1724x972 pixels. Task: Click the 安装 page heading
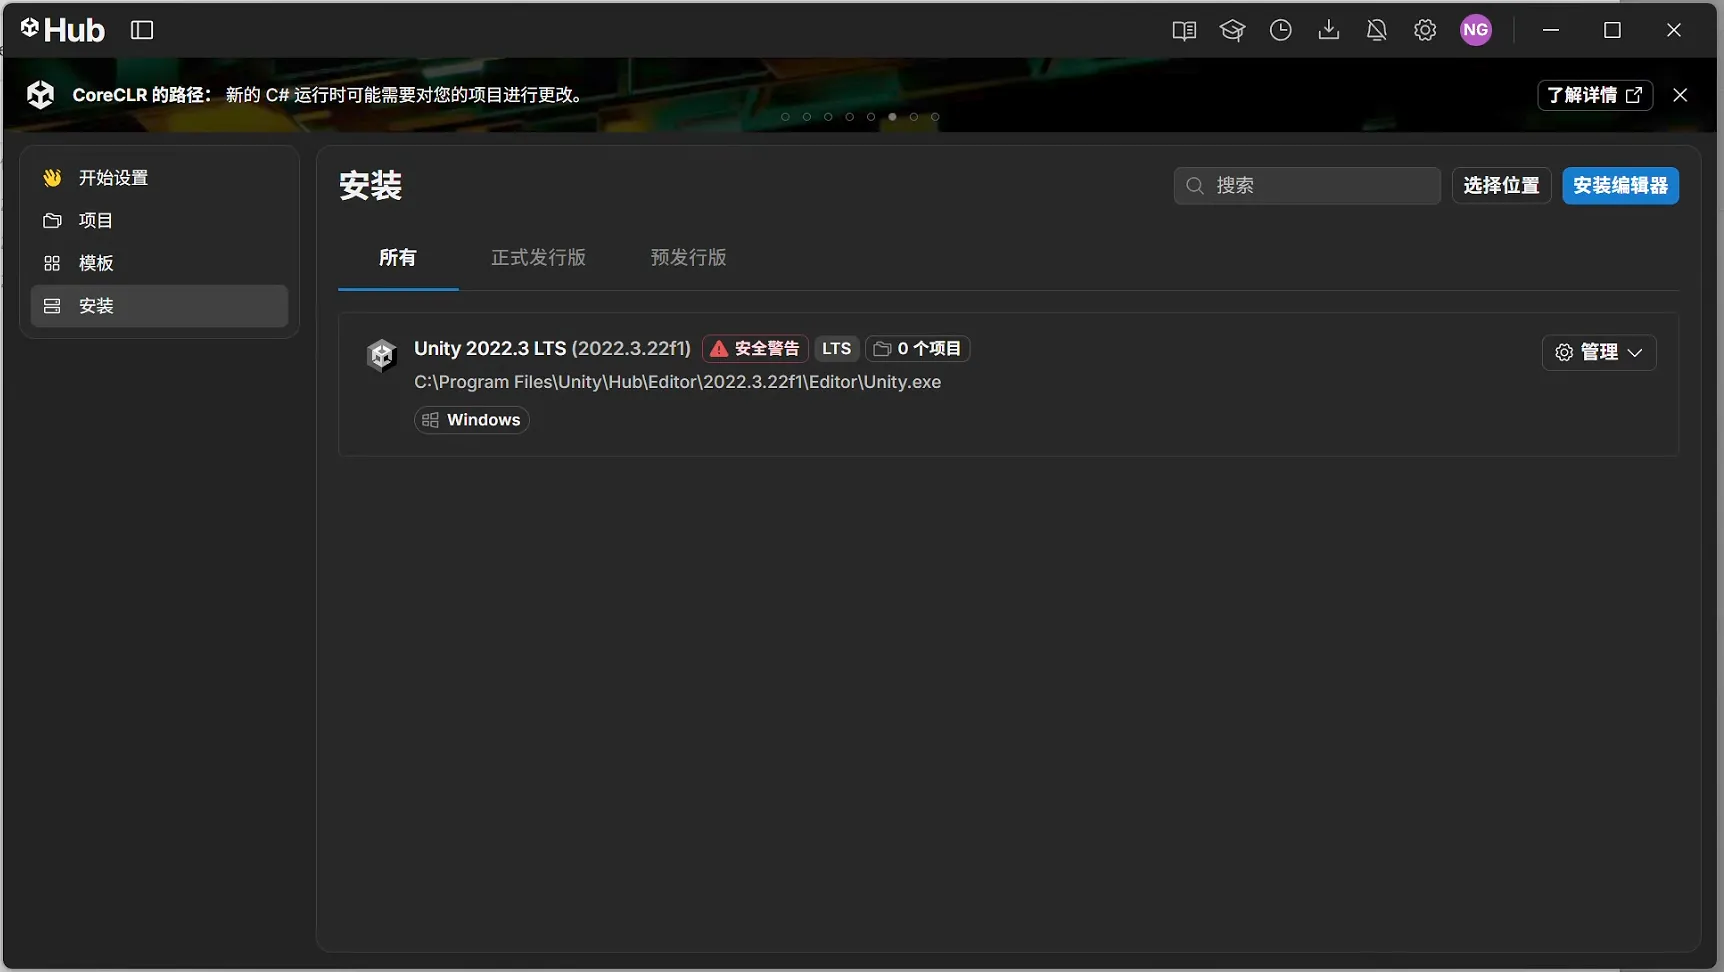tap(370, 186)
